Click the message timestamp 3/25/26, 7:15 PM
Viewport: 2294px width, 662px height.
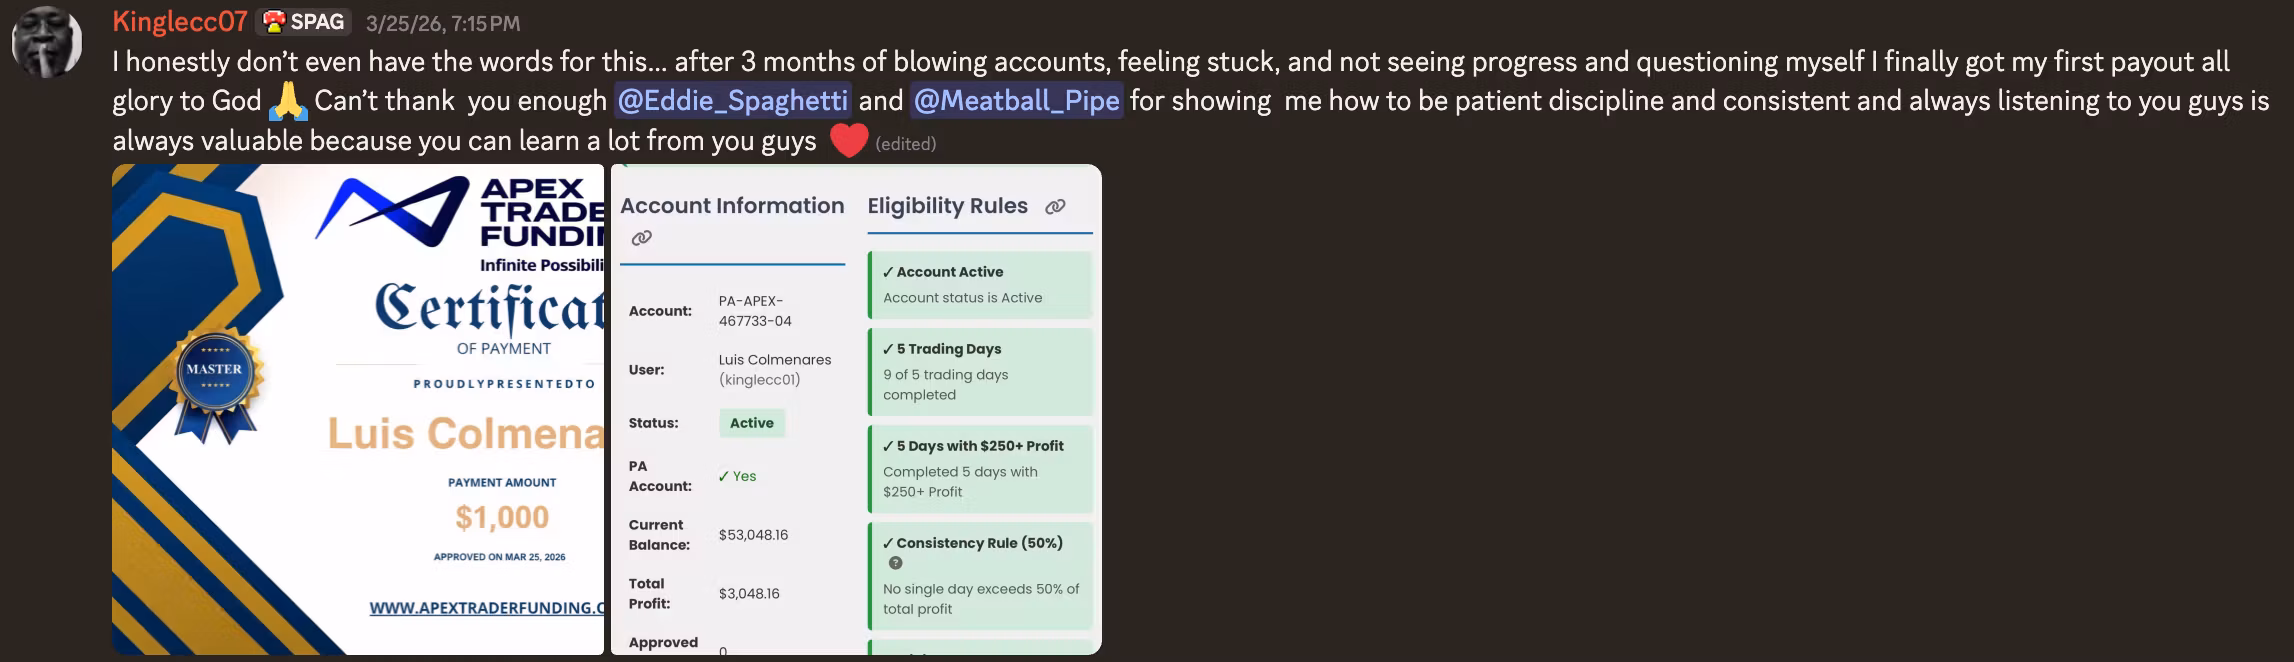(x=443, y=23)
